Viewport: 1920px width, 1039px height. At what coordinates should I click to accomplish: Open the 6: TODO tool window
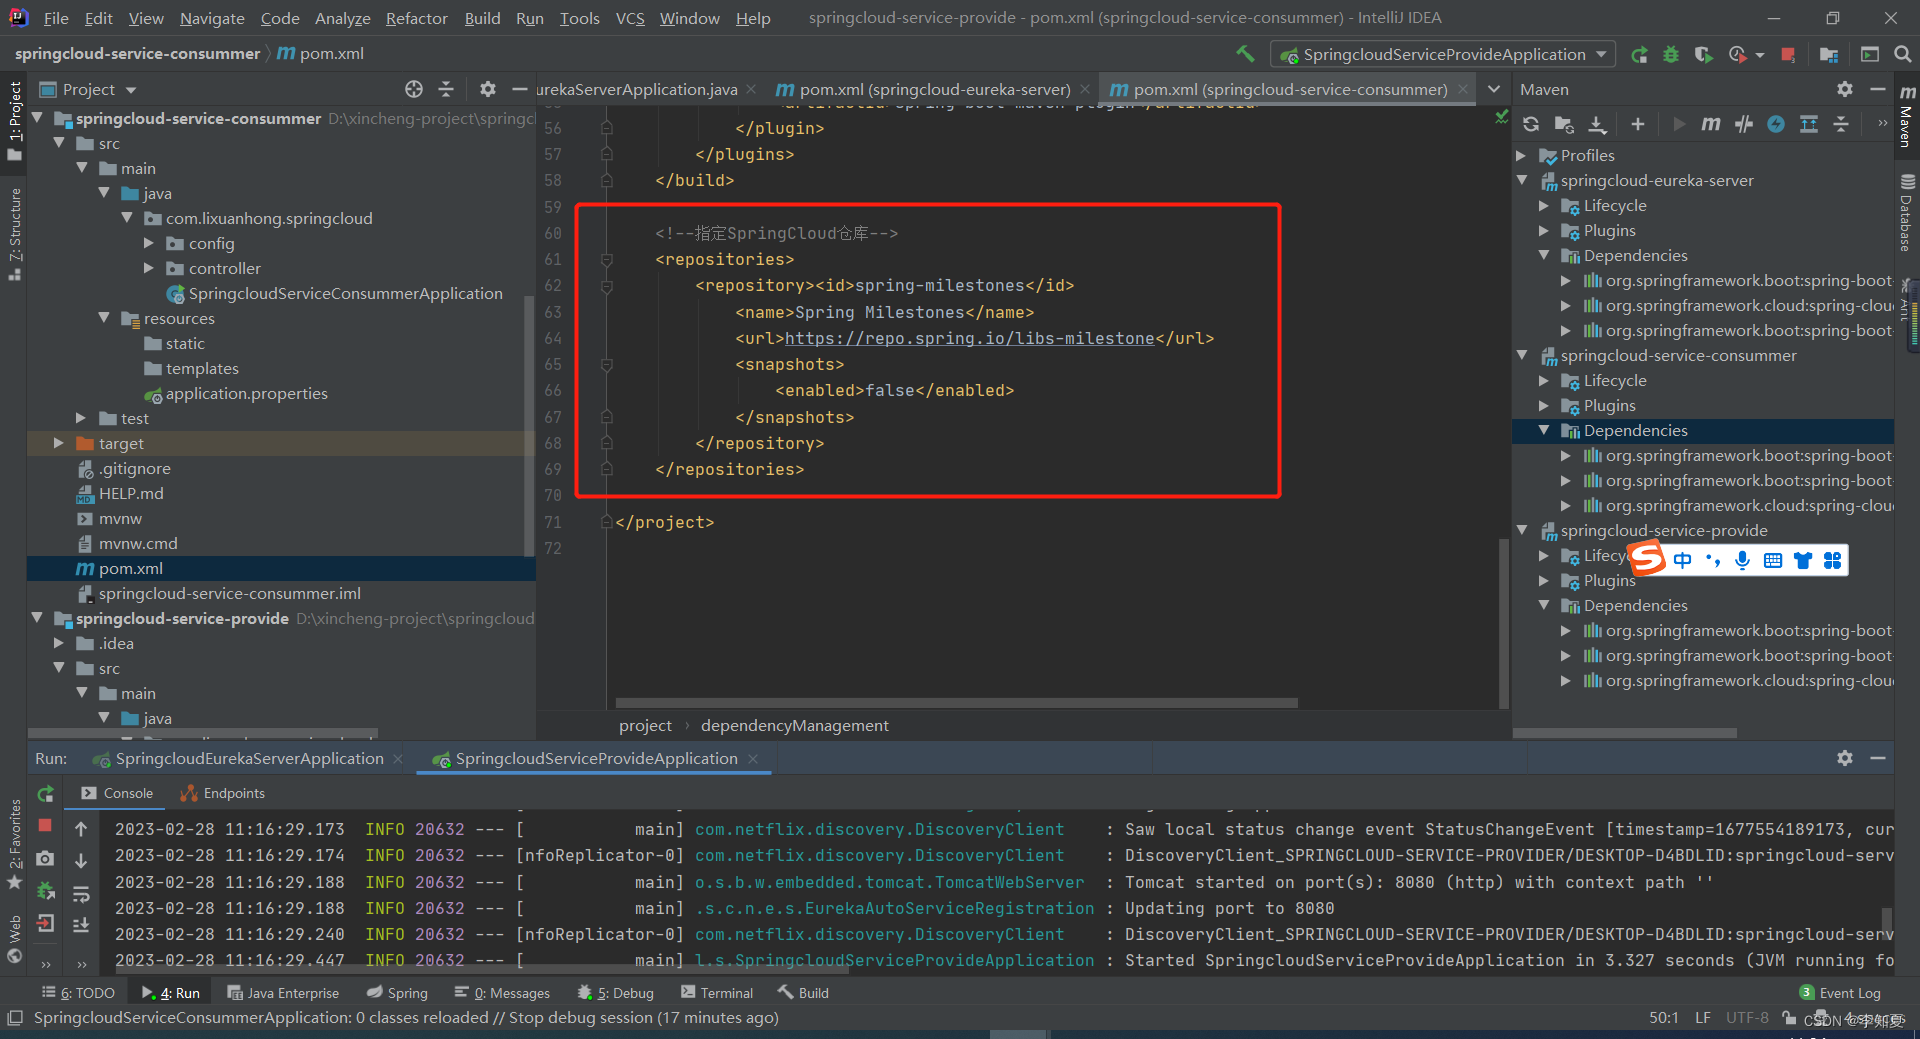tap(78, 993)
